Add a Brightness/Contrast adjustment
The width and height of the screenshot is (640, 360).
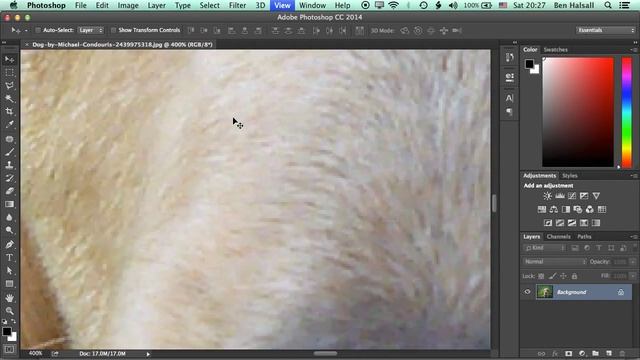click(547, 196)
